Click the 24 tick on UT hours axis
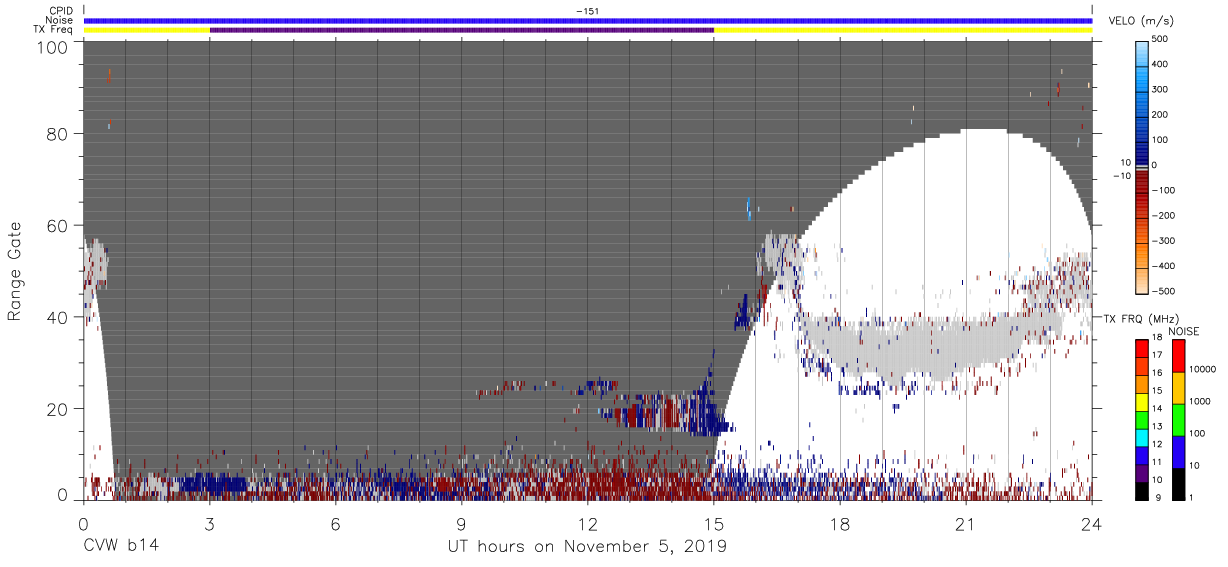 (1092, 523)
